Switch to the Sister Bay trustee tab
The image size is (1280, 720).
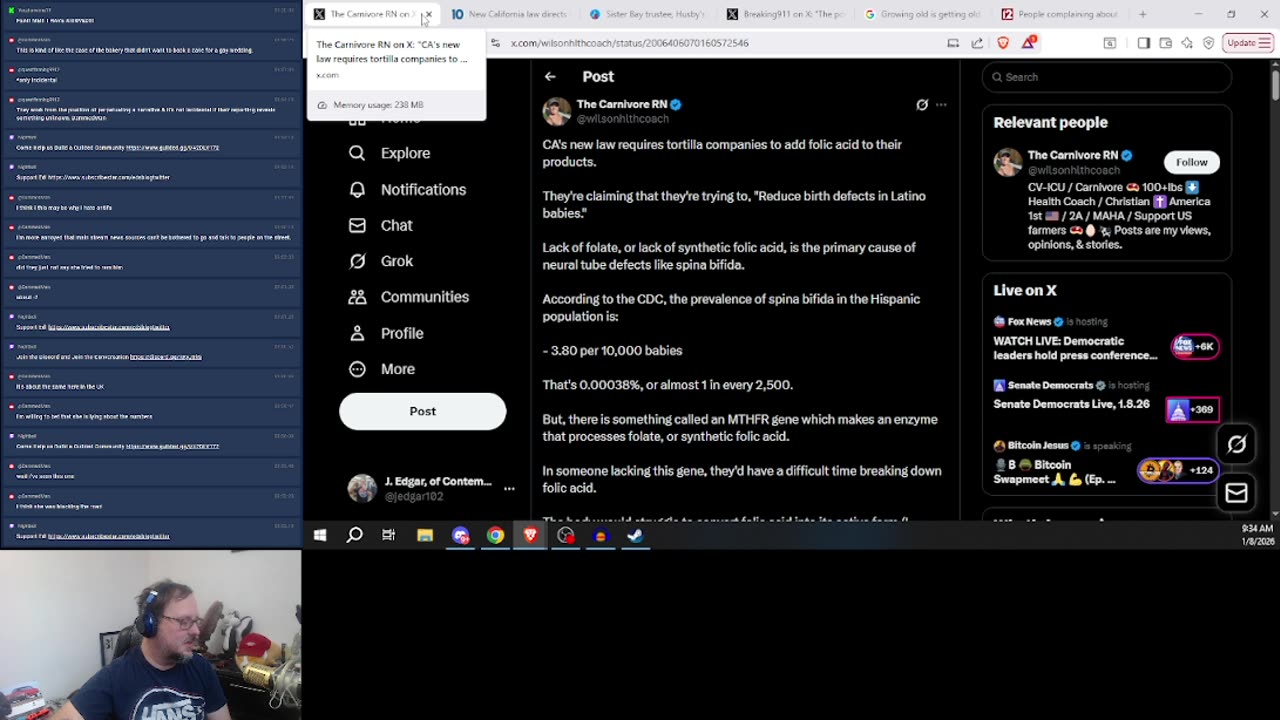(x=647, y=14)
